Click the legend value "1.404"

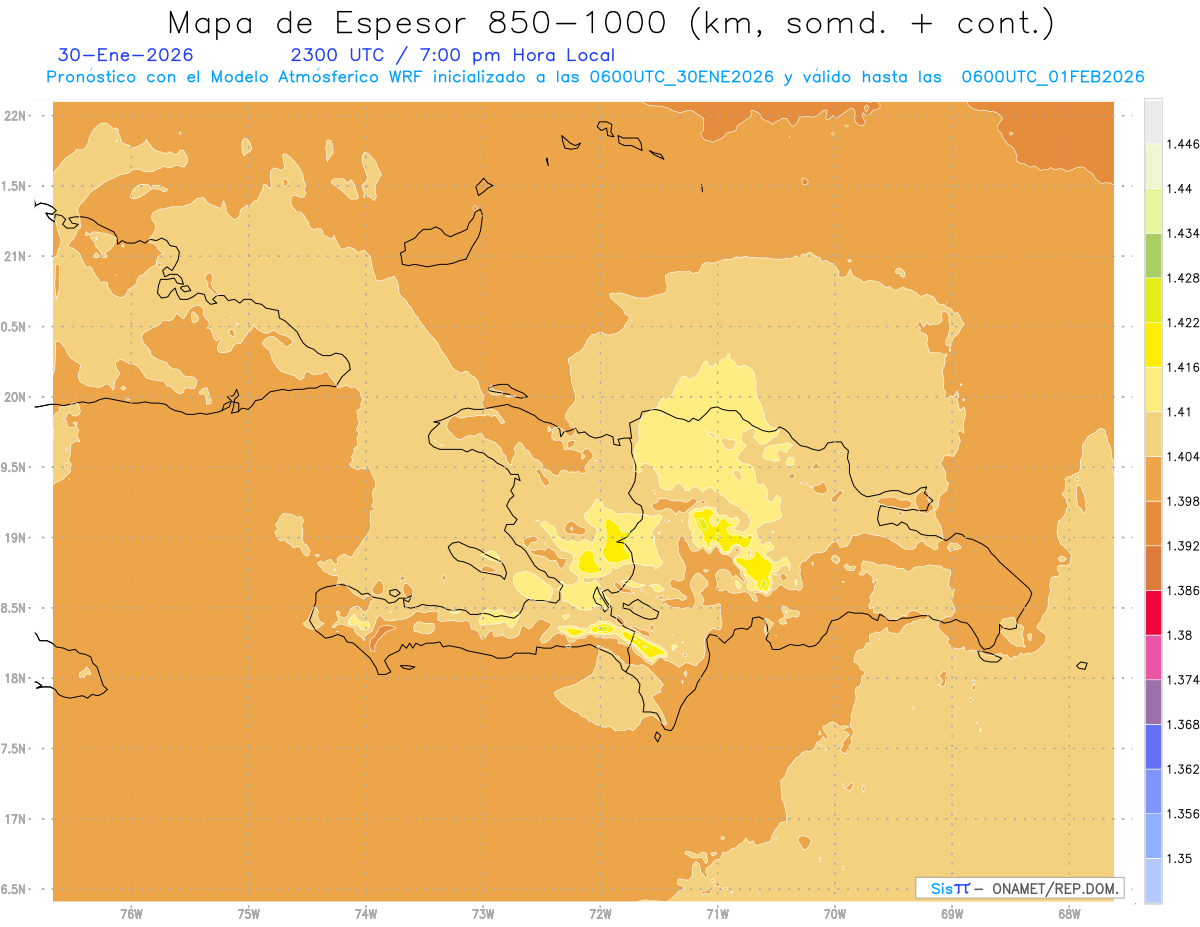coord(1183,456)
